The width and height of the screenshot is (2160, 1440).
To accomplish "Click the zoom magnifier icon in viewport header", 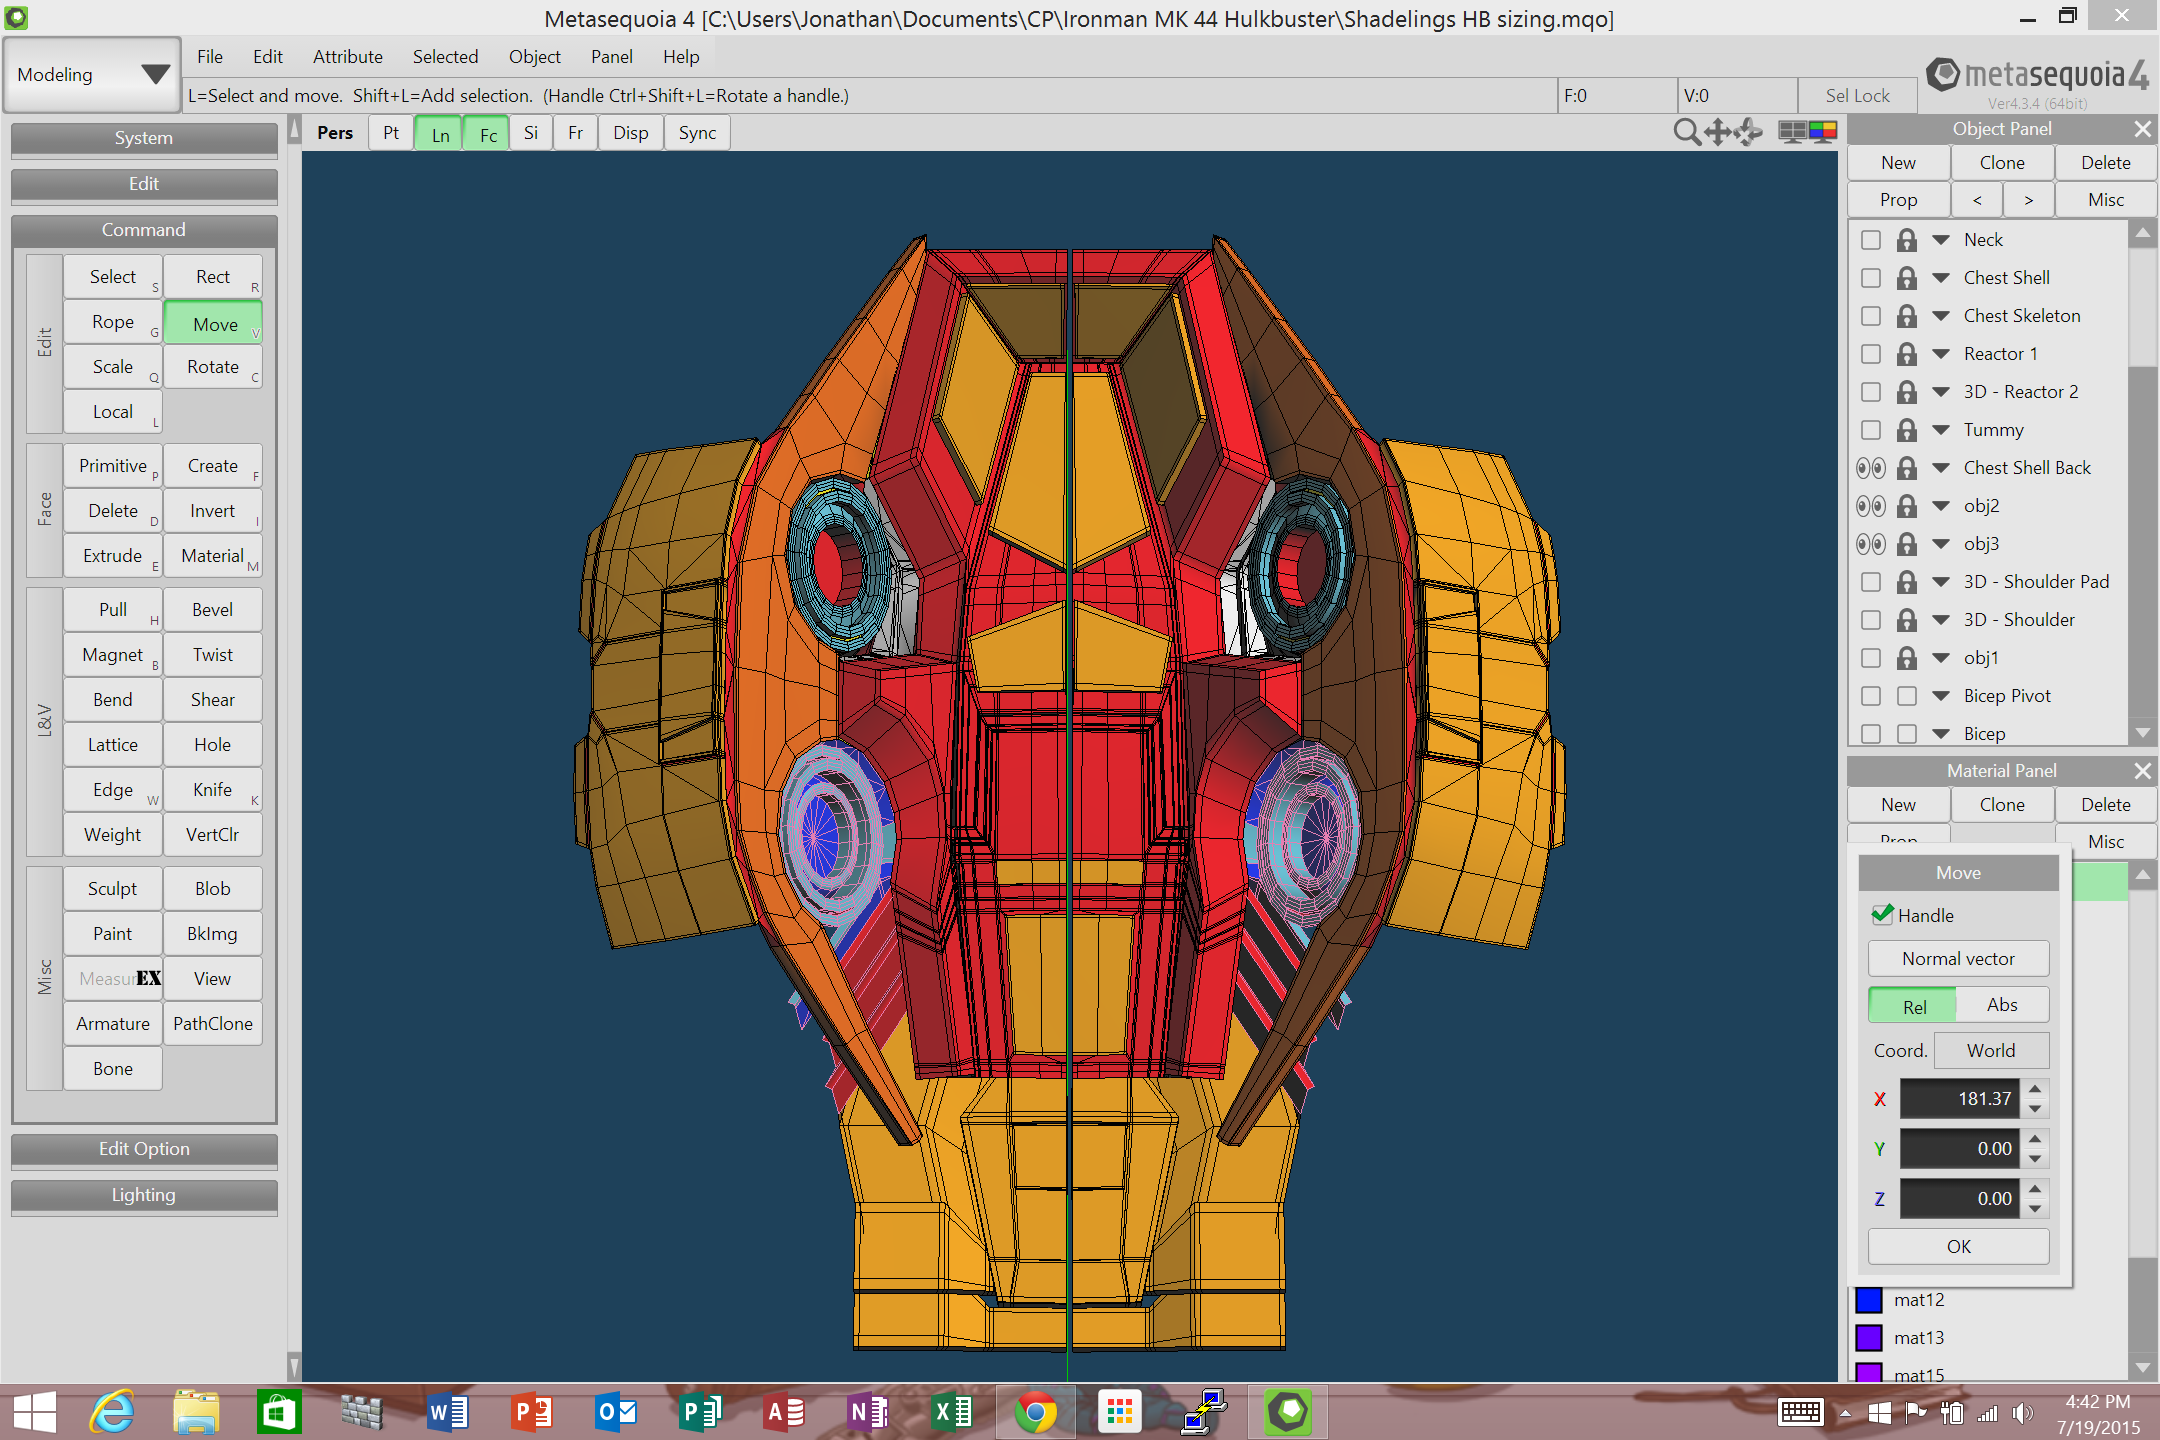I will [x=1686, y=132].
